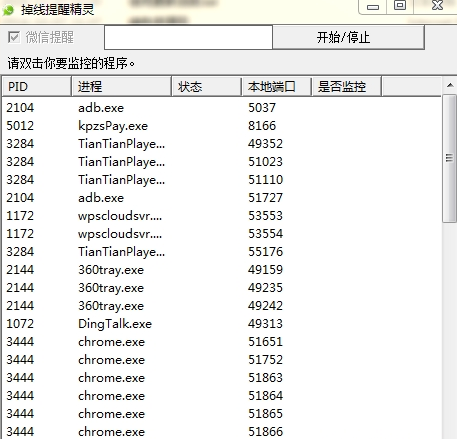The width and height of the screenshot is (457, 439).
Task: Select chrome.exe row with port 51752
Action: point(222,360)
